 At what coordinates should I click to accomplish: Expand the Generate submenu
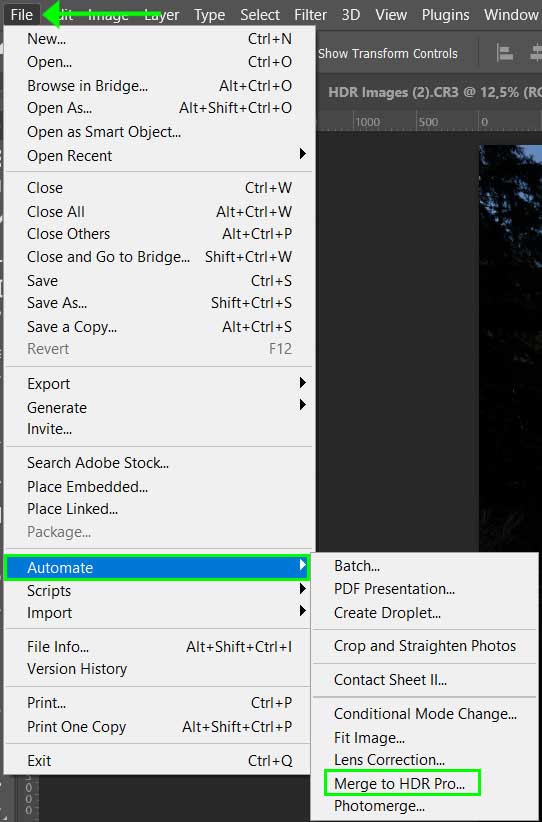point(157,407)
